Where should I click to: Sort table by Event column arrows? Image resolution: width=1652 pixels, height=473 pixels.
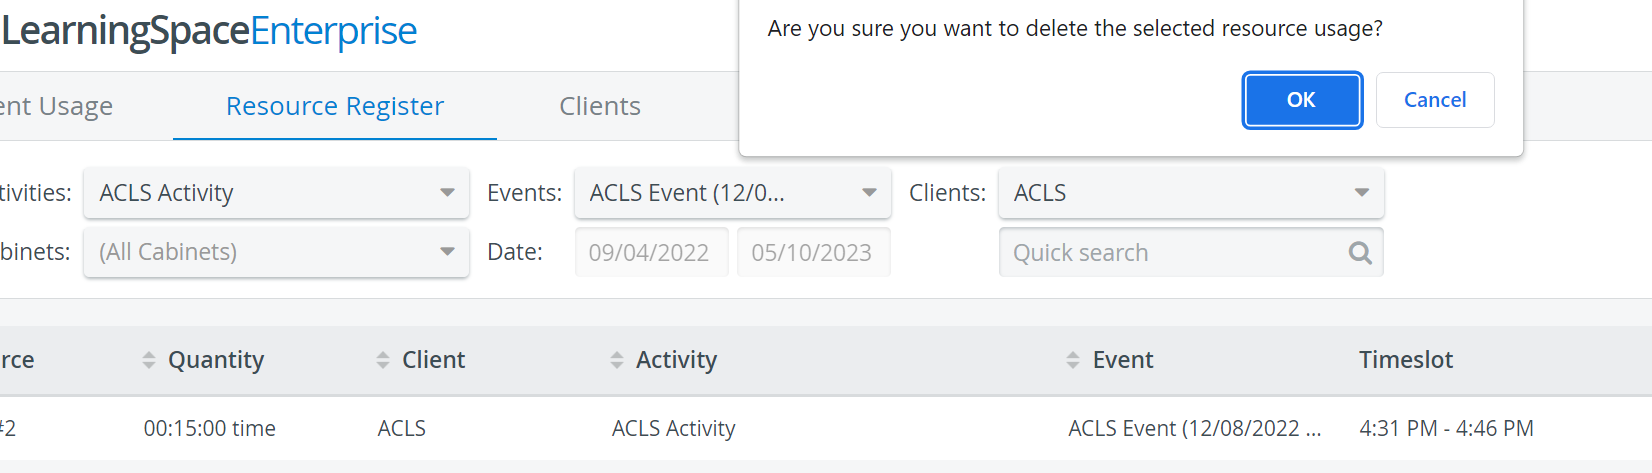[x=1073, y=360]
